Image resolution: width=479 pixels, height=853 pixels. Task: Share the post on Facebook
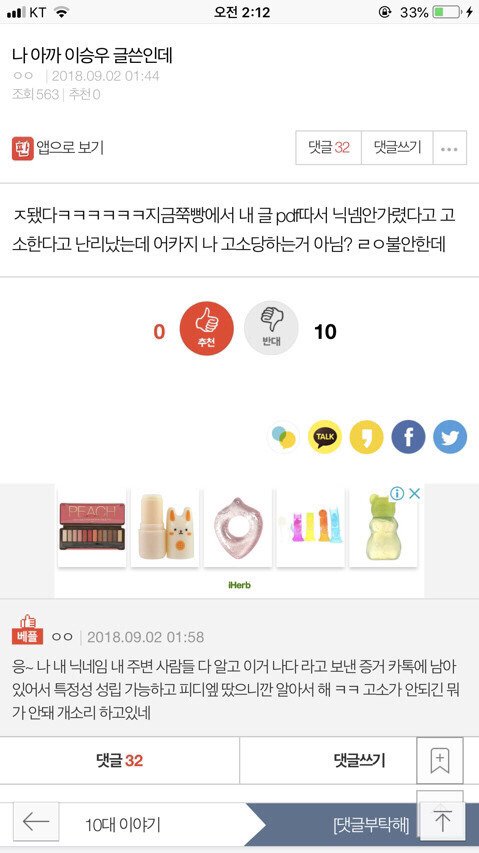point(408,437)
